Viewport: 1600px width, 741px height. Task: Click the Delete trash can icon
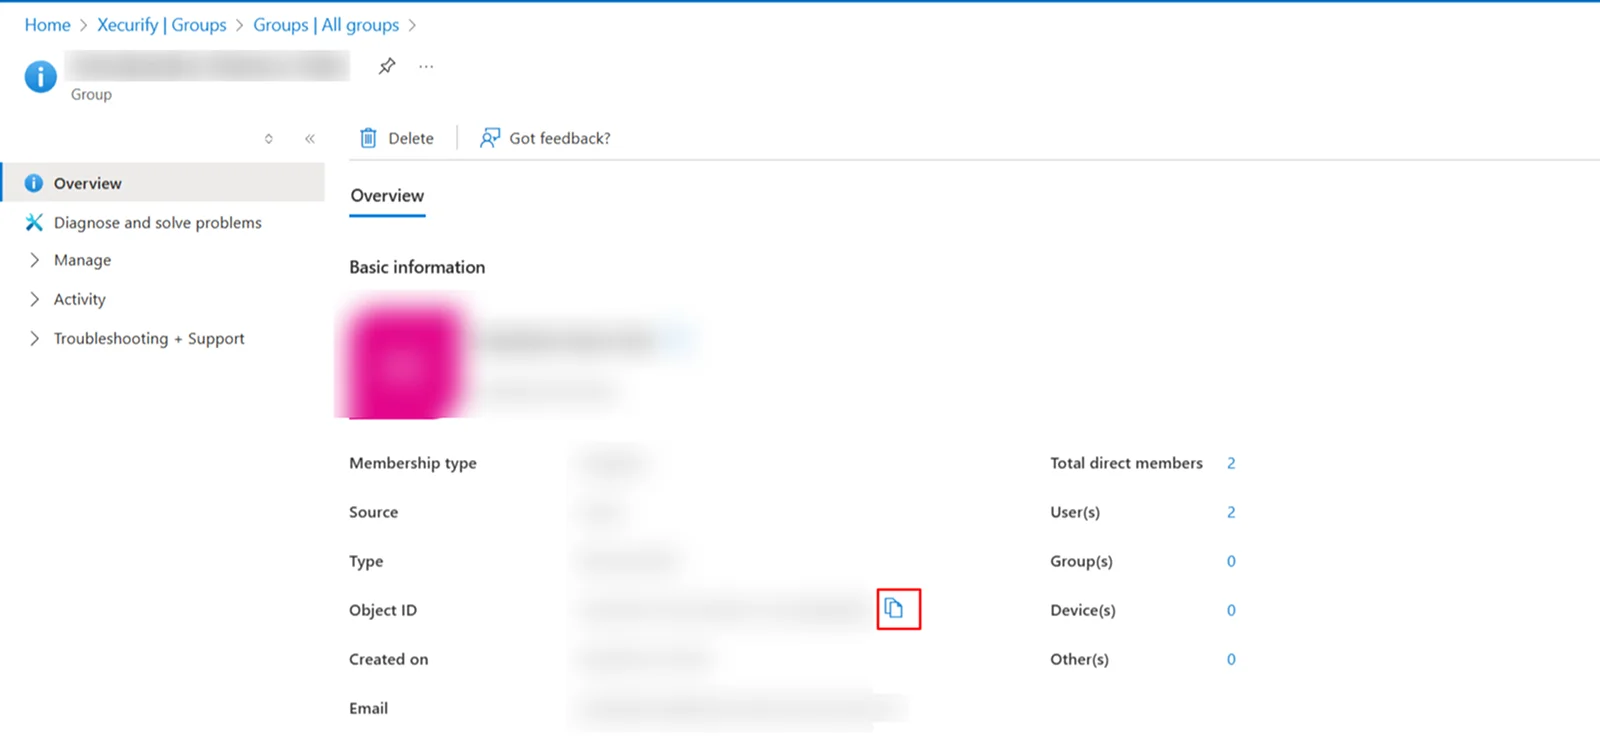pos(368,138)
